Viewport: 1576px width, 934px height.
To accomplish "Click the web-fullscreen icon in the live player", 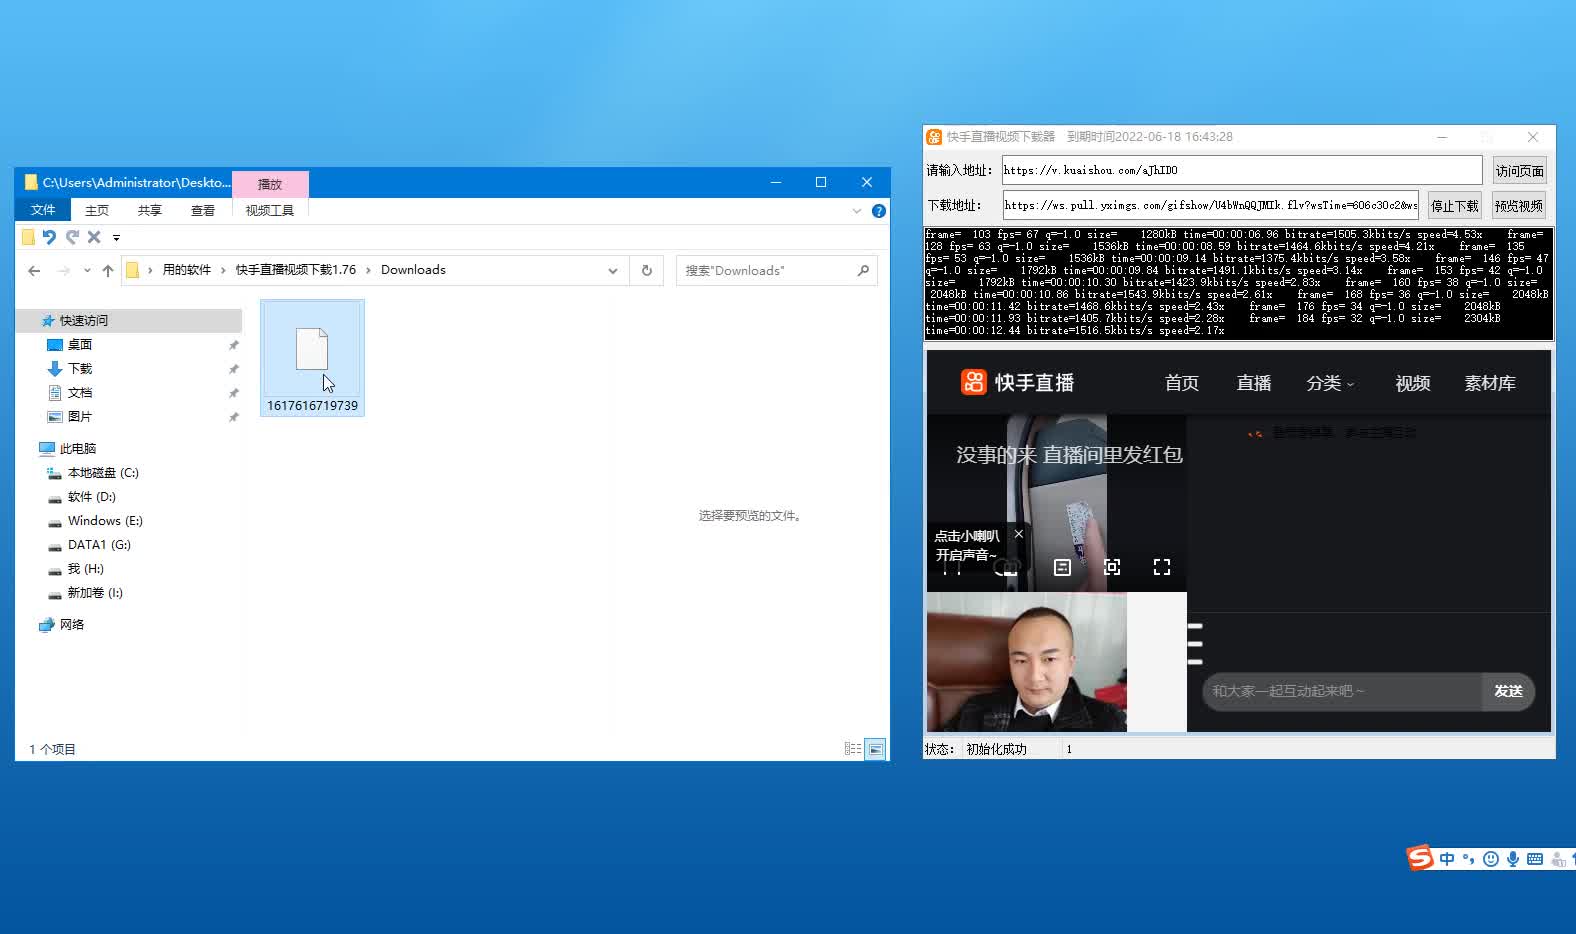I will coord(1111,567).
